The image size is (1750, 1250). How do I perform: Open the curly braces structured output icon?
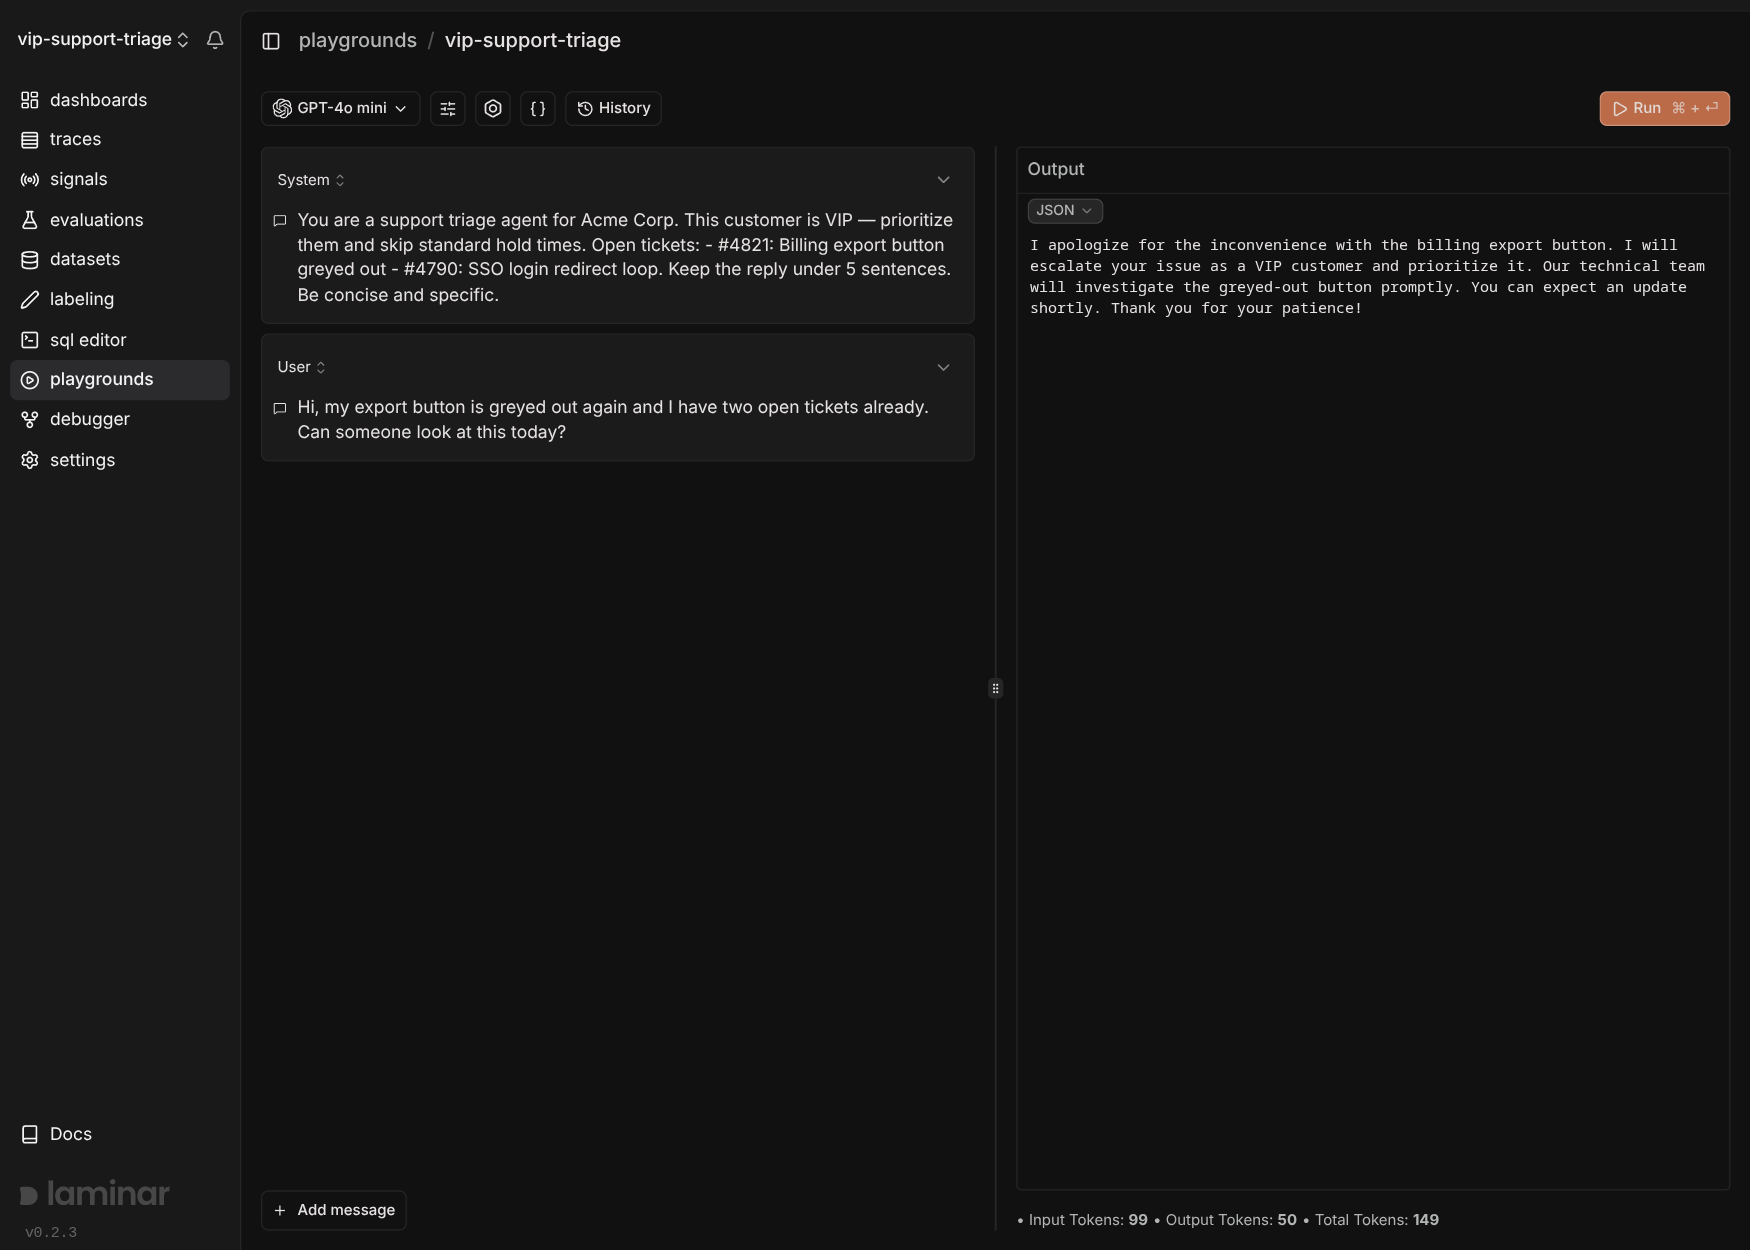[538, 108]
